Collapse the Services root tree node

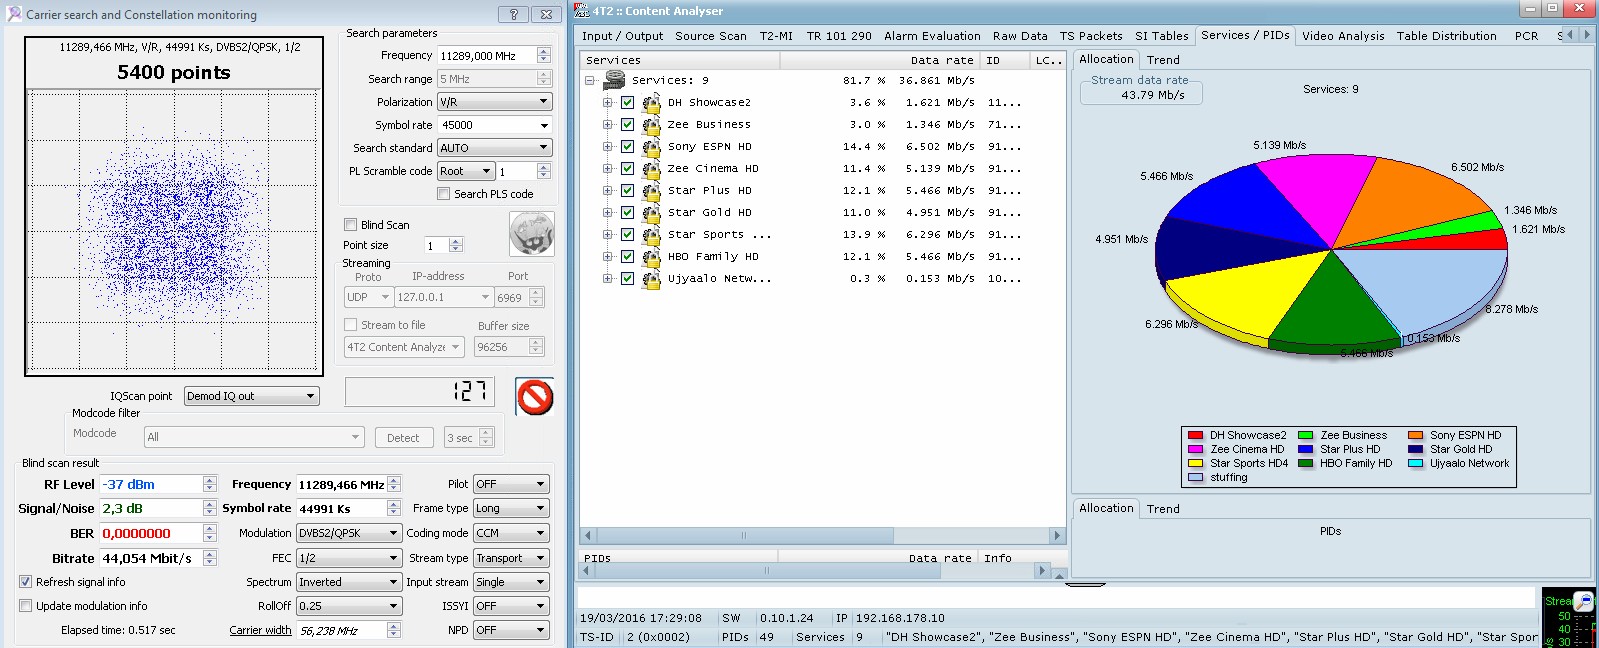click(x=590, y=80)
